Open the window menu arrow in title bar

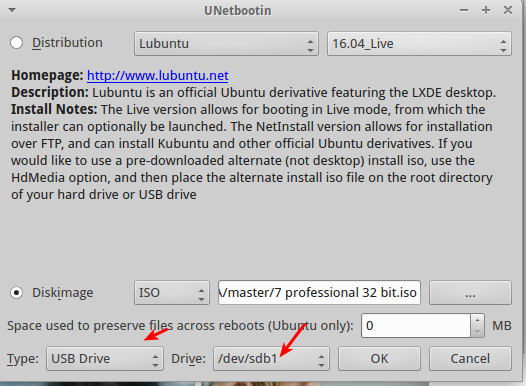12,10
